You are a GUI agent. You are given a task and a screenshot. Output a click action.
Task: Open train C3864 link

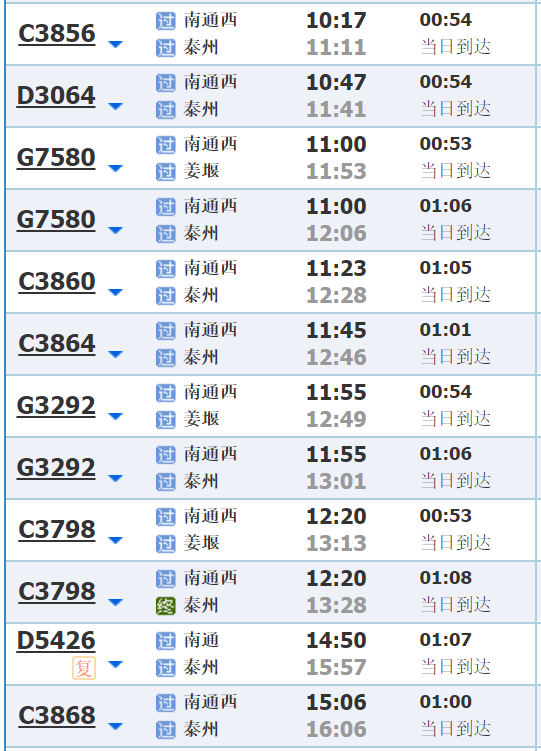(x=57, y=344)
